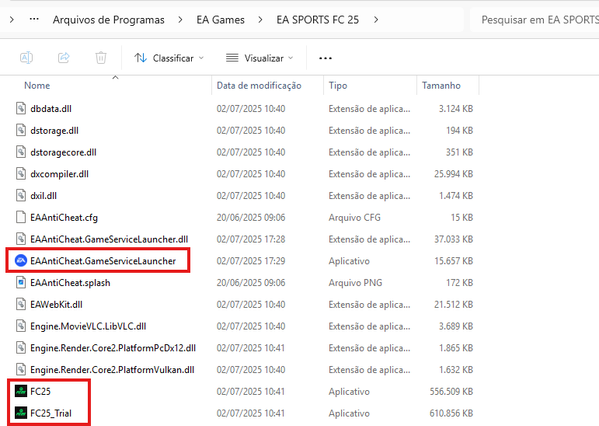Focus the Pesquisar em EA SPORTS search box
599x426 pixels.
point(534,19)
